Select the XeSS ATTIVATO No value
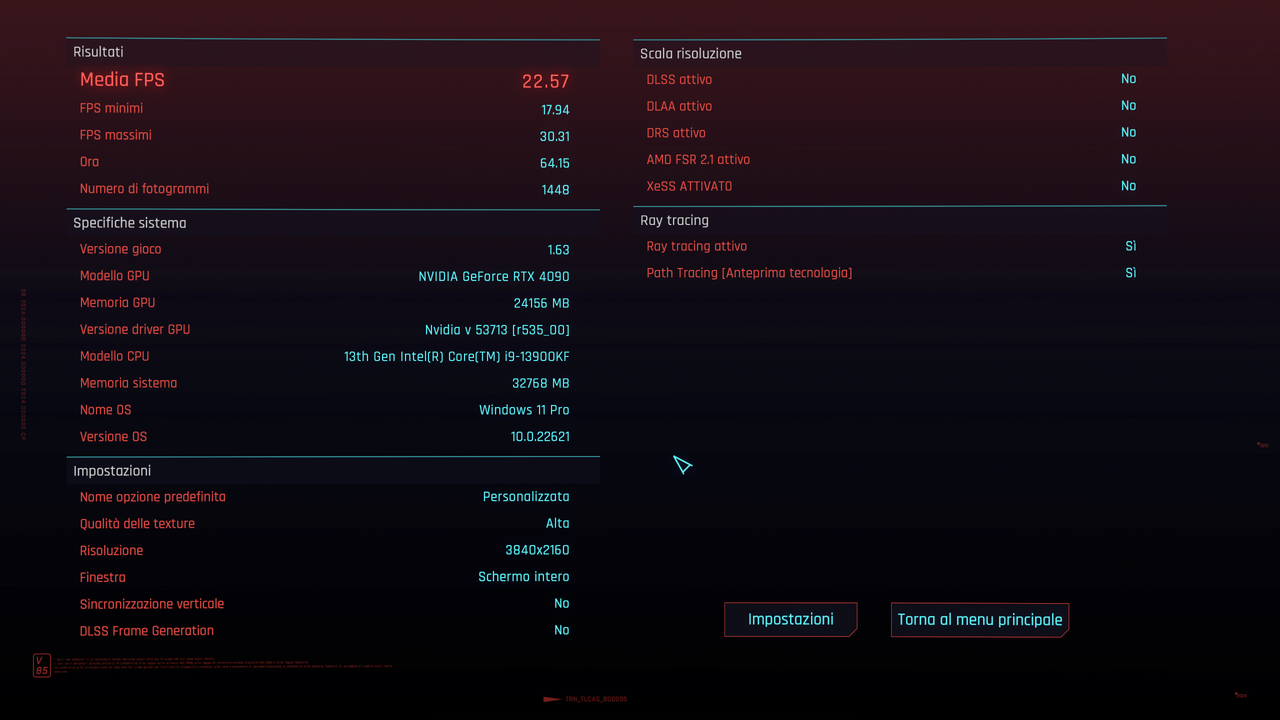1280x720 pixels. tap(1129, 186)
